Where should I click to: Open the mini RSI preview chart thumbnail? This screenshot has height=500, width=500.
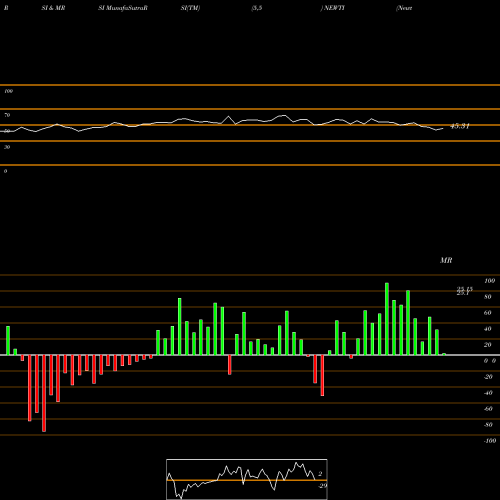(247, 479)
